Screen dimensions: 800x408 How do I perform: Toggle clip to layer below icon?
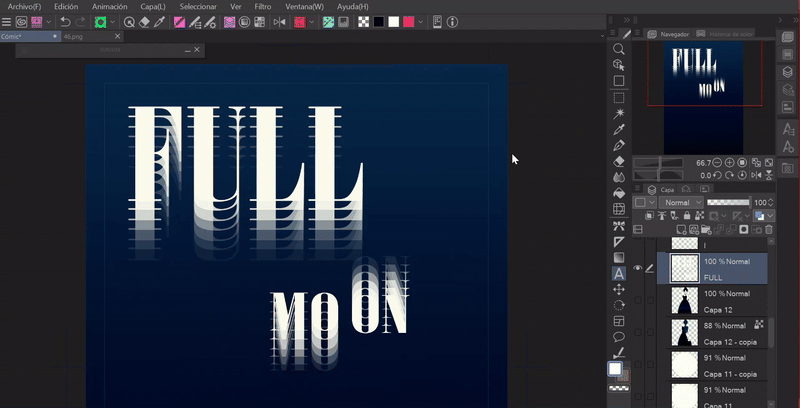tap(649, 216)
